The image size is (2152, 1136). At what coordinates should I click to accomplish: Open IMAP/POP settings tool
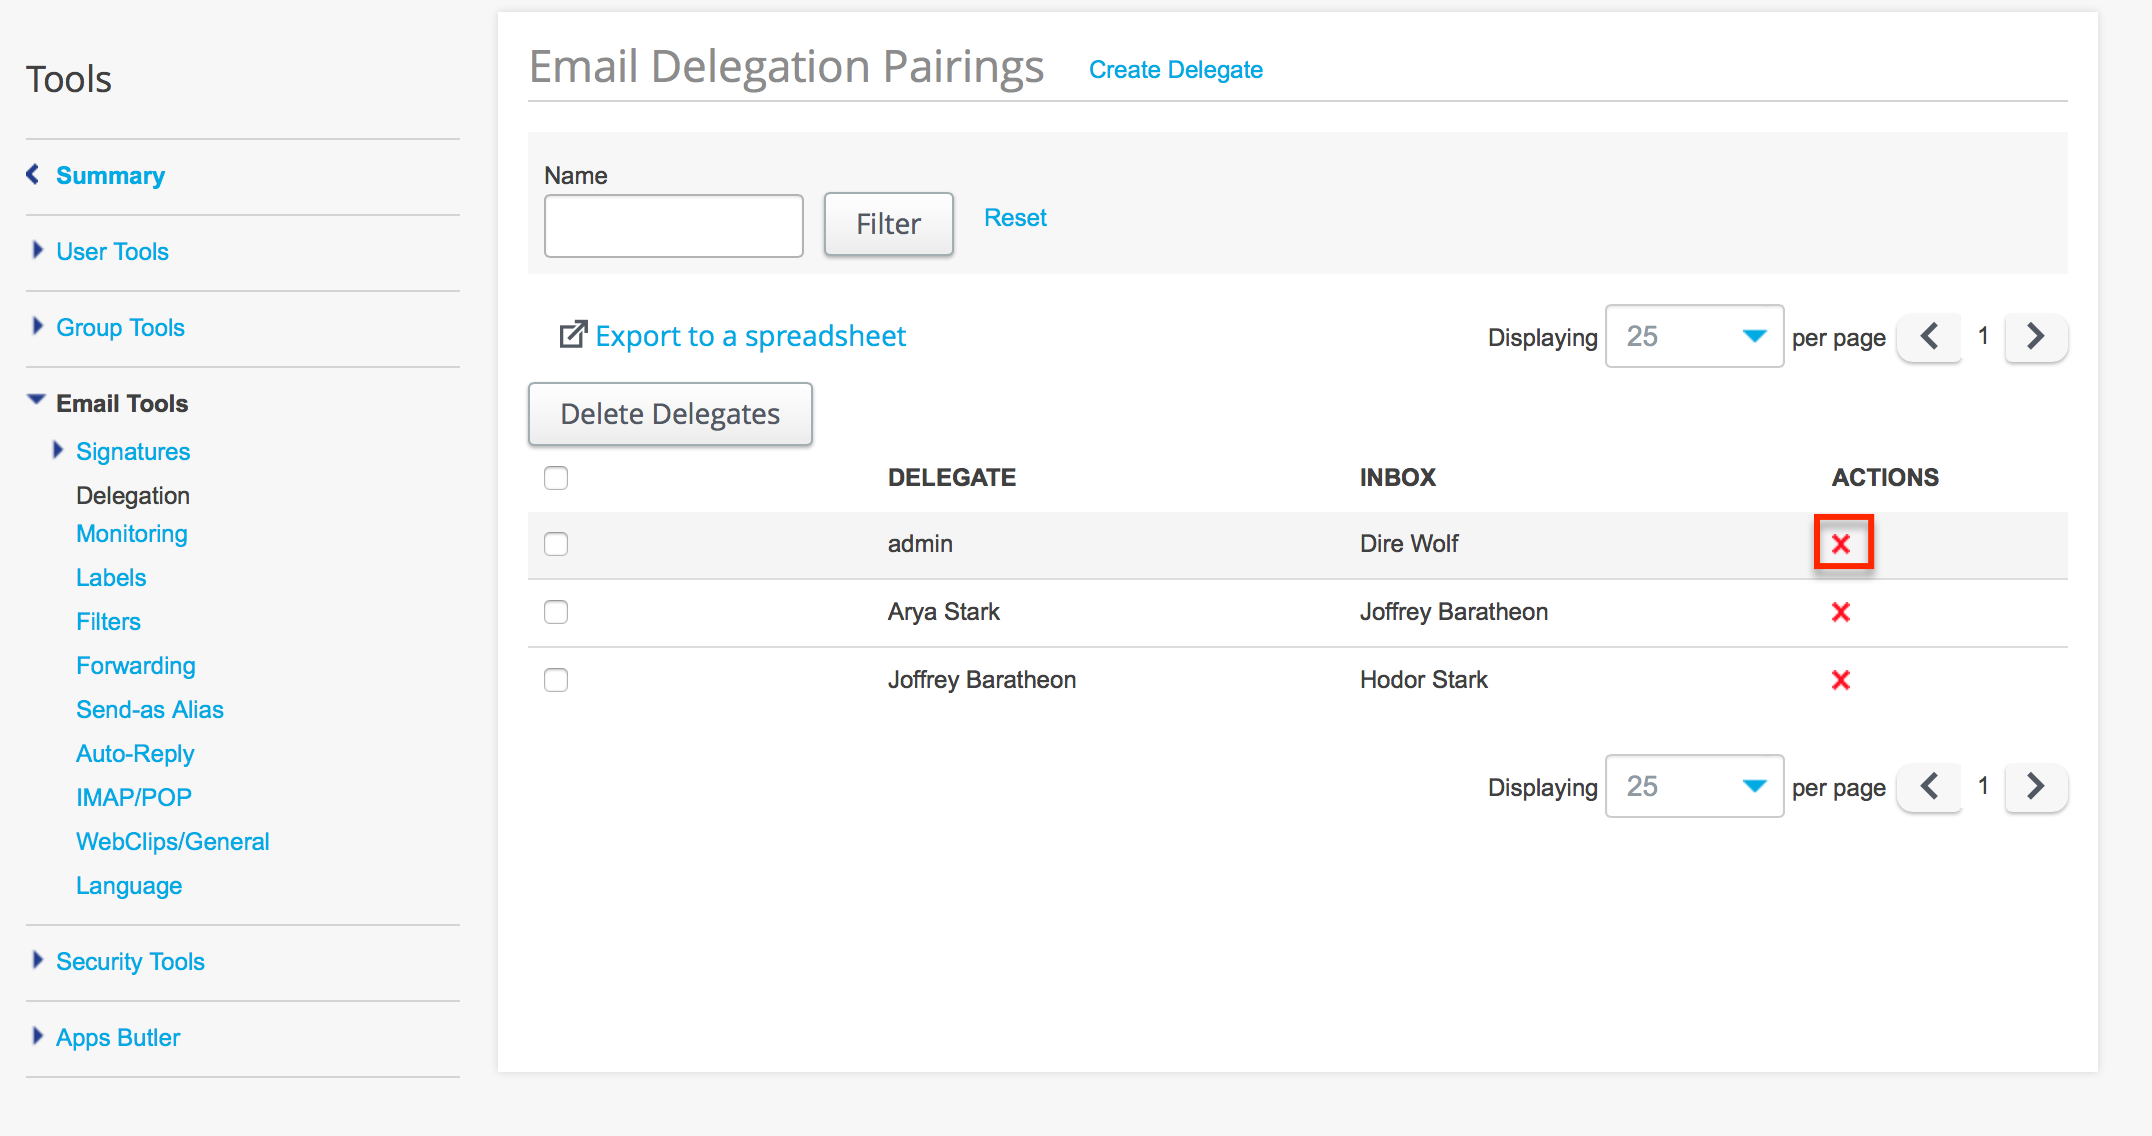tap(134, 798)
